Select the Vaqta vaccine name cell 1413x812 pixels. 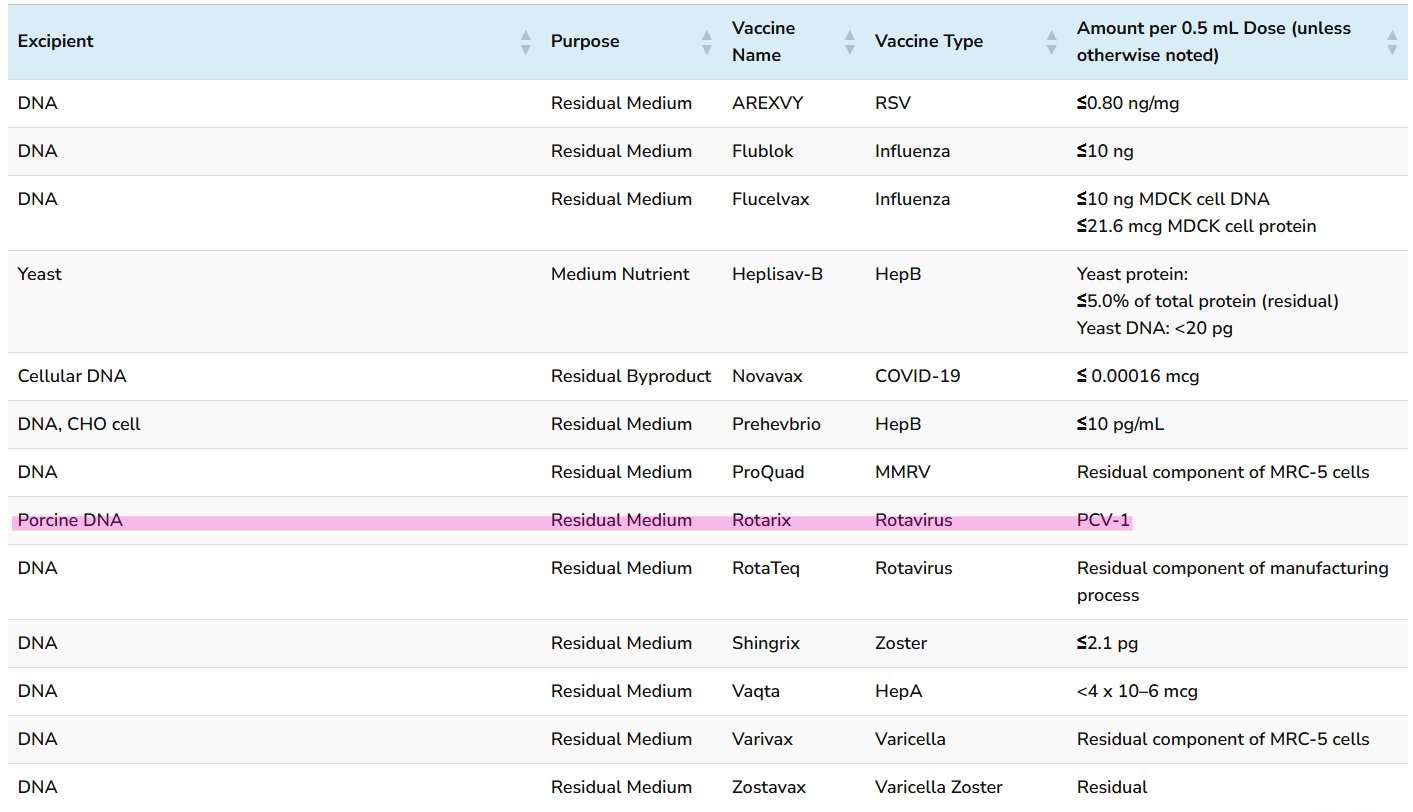pos(756,691)
